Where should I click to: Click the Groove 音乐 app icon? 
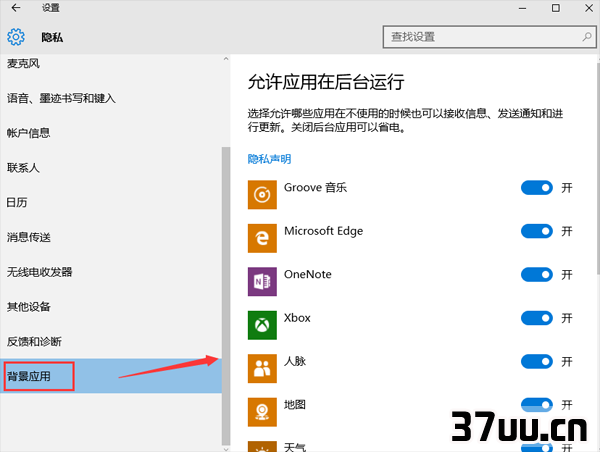(x=262, y=195)
